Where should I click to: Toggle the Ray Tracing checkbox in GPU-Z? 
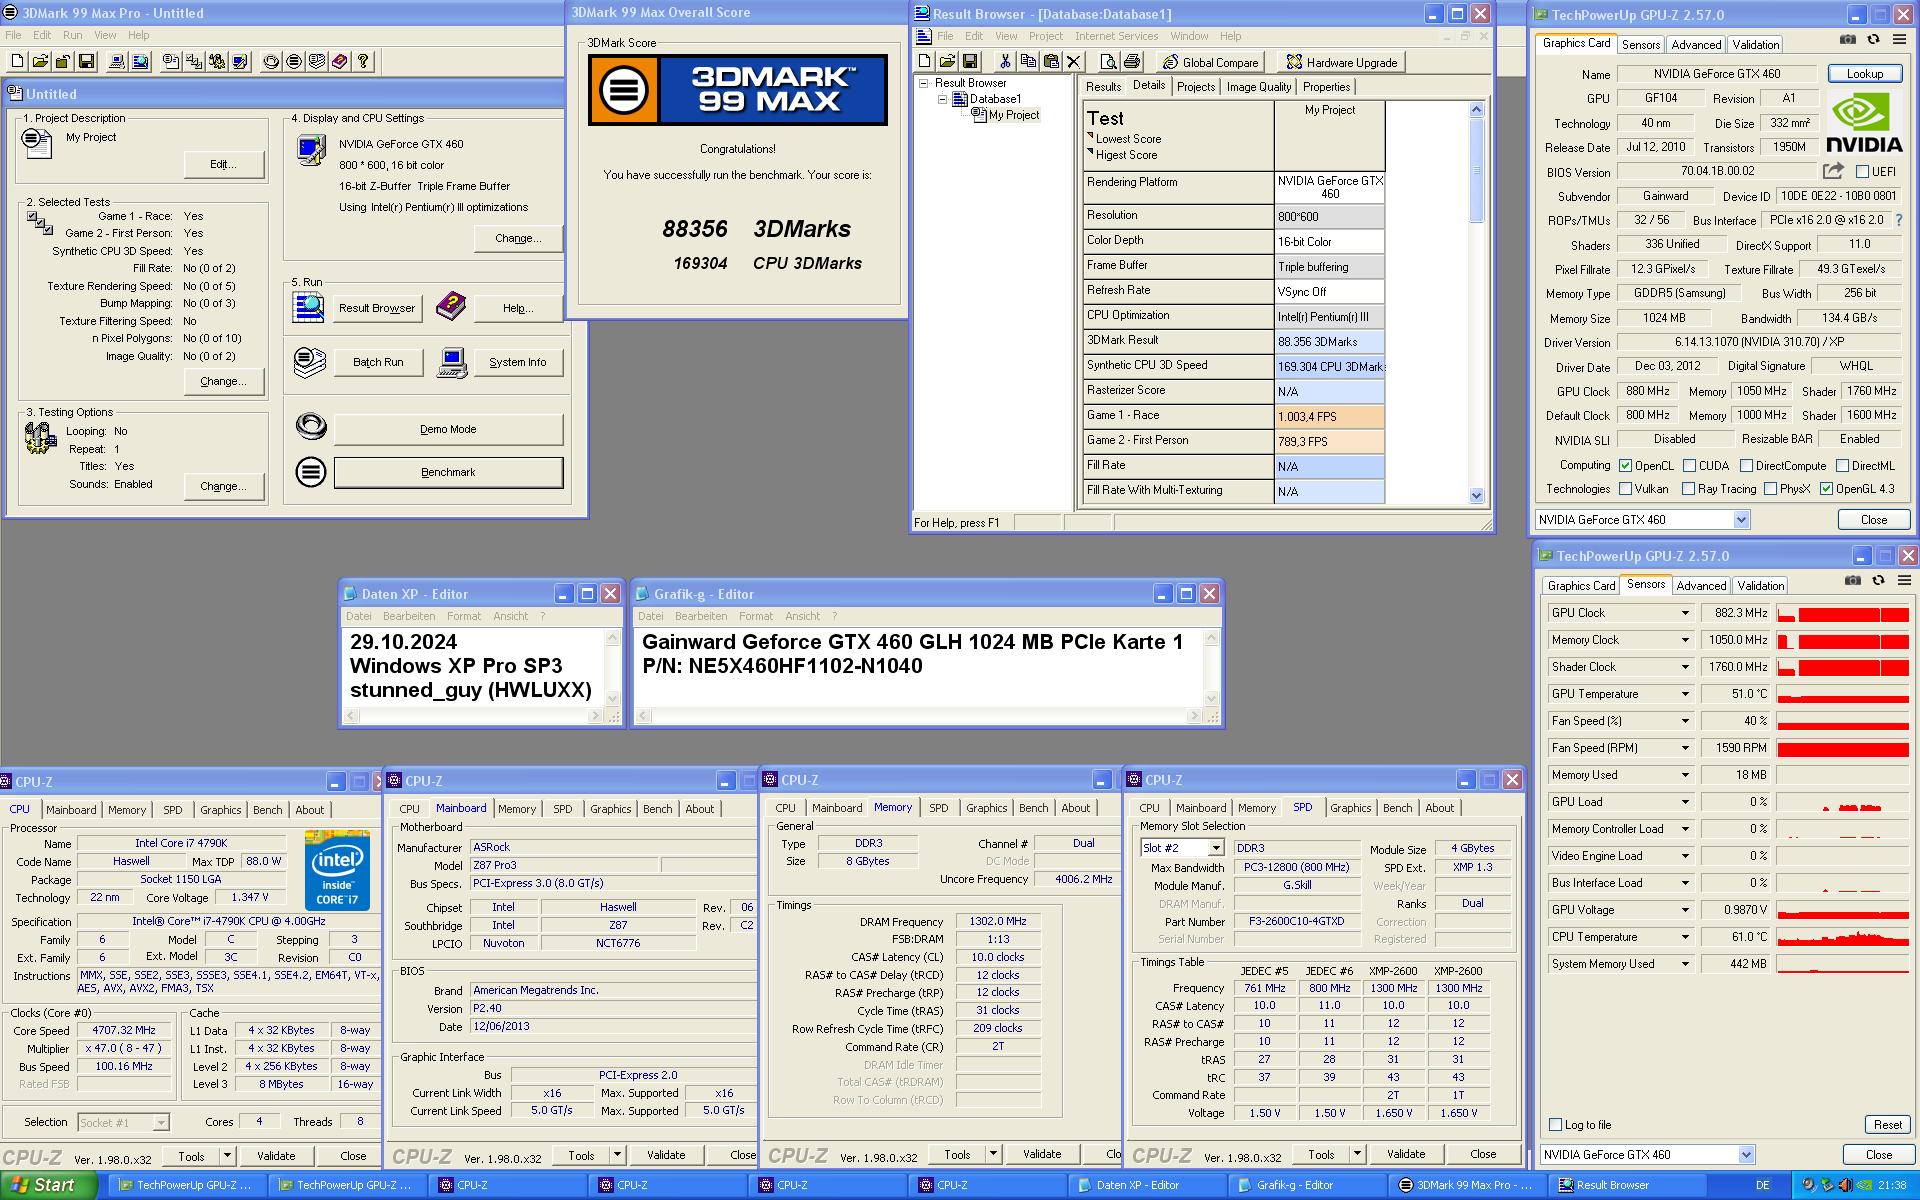(1688, 489)
